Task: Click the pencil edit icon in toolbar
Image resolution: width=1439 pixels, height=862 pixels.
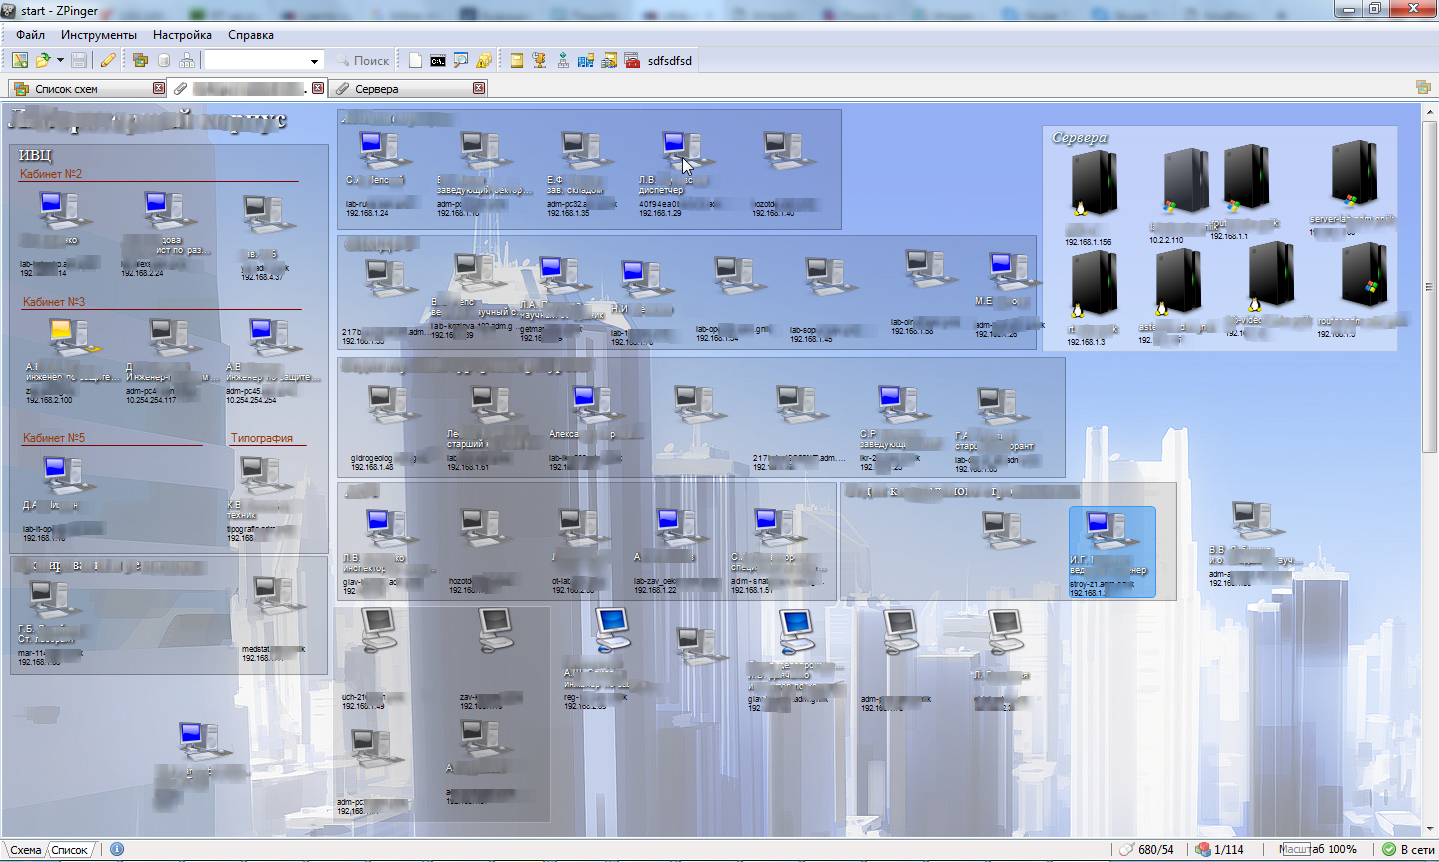Action: (x=108, y=61)
